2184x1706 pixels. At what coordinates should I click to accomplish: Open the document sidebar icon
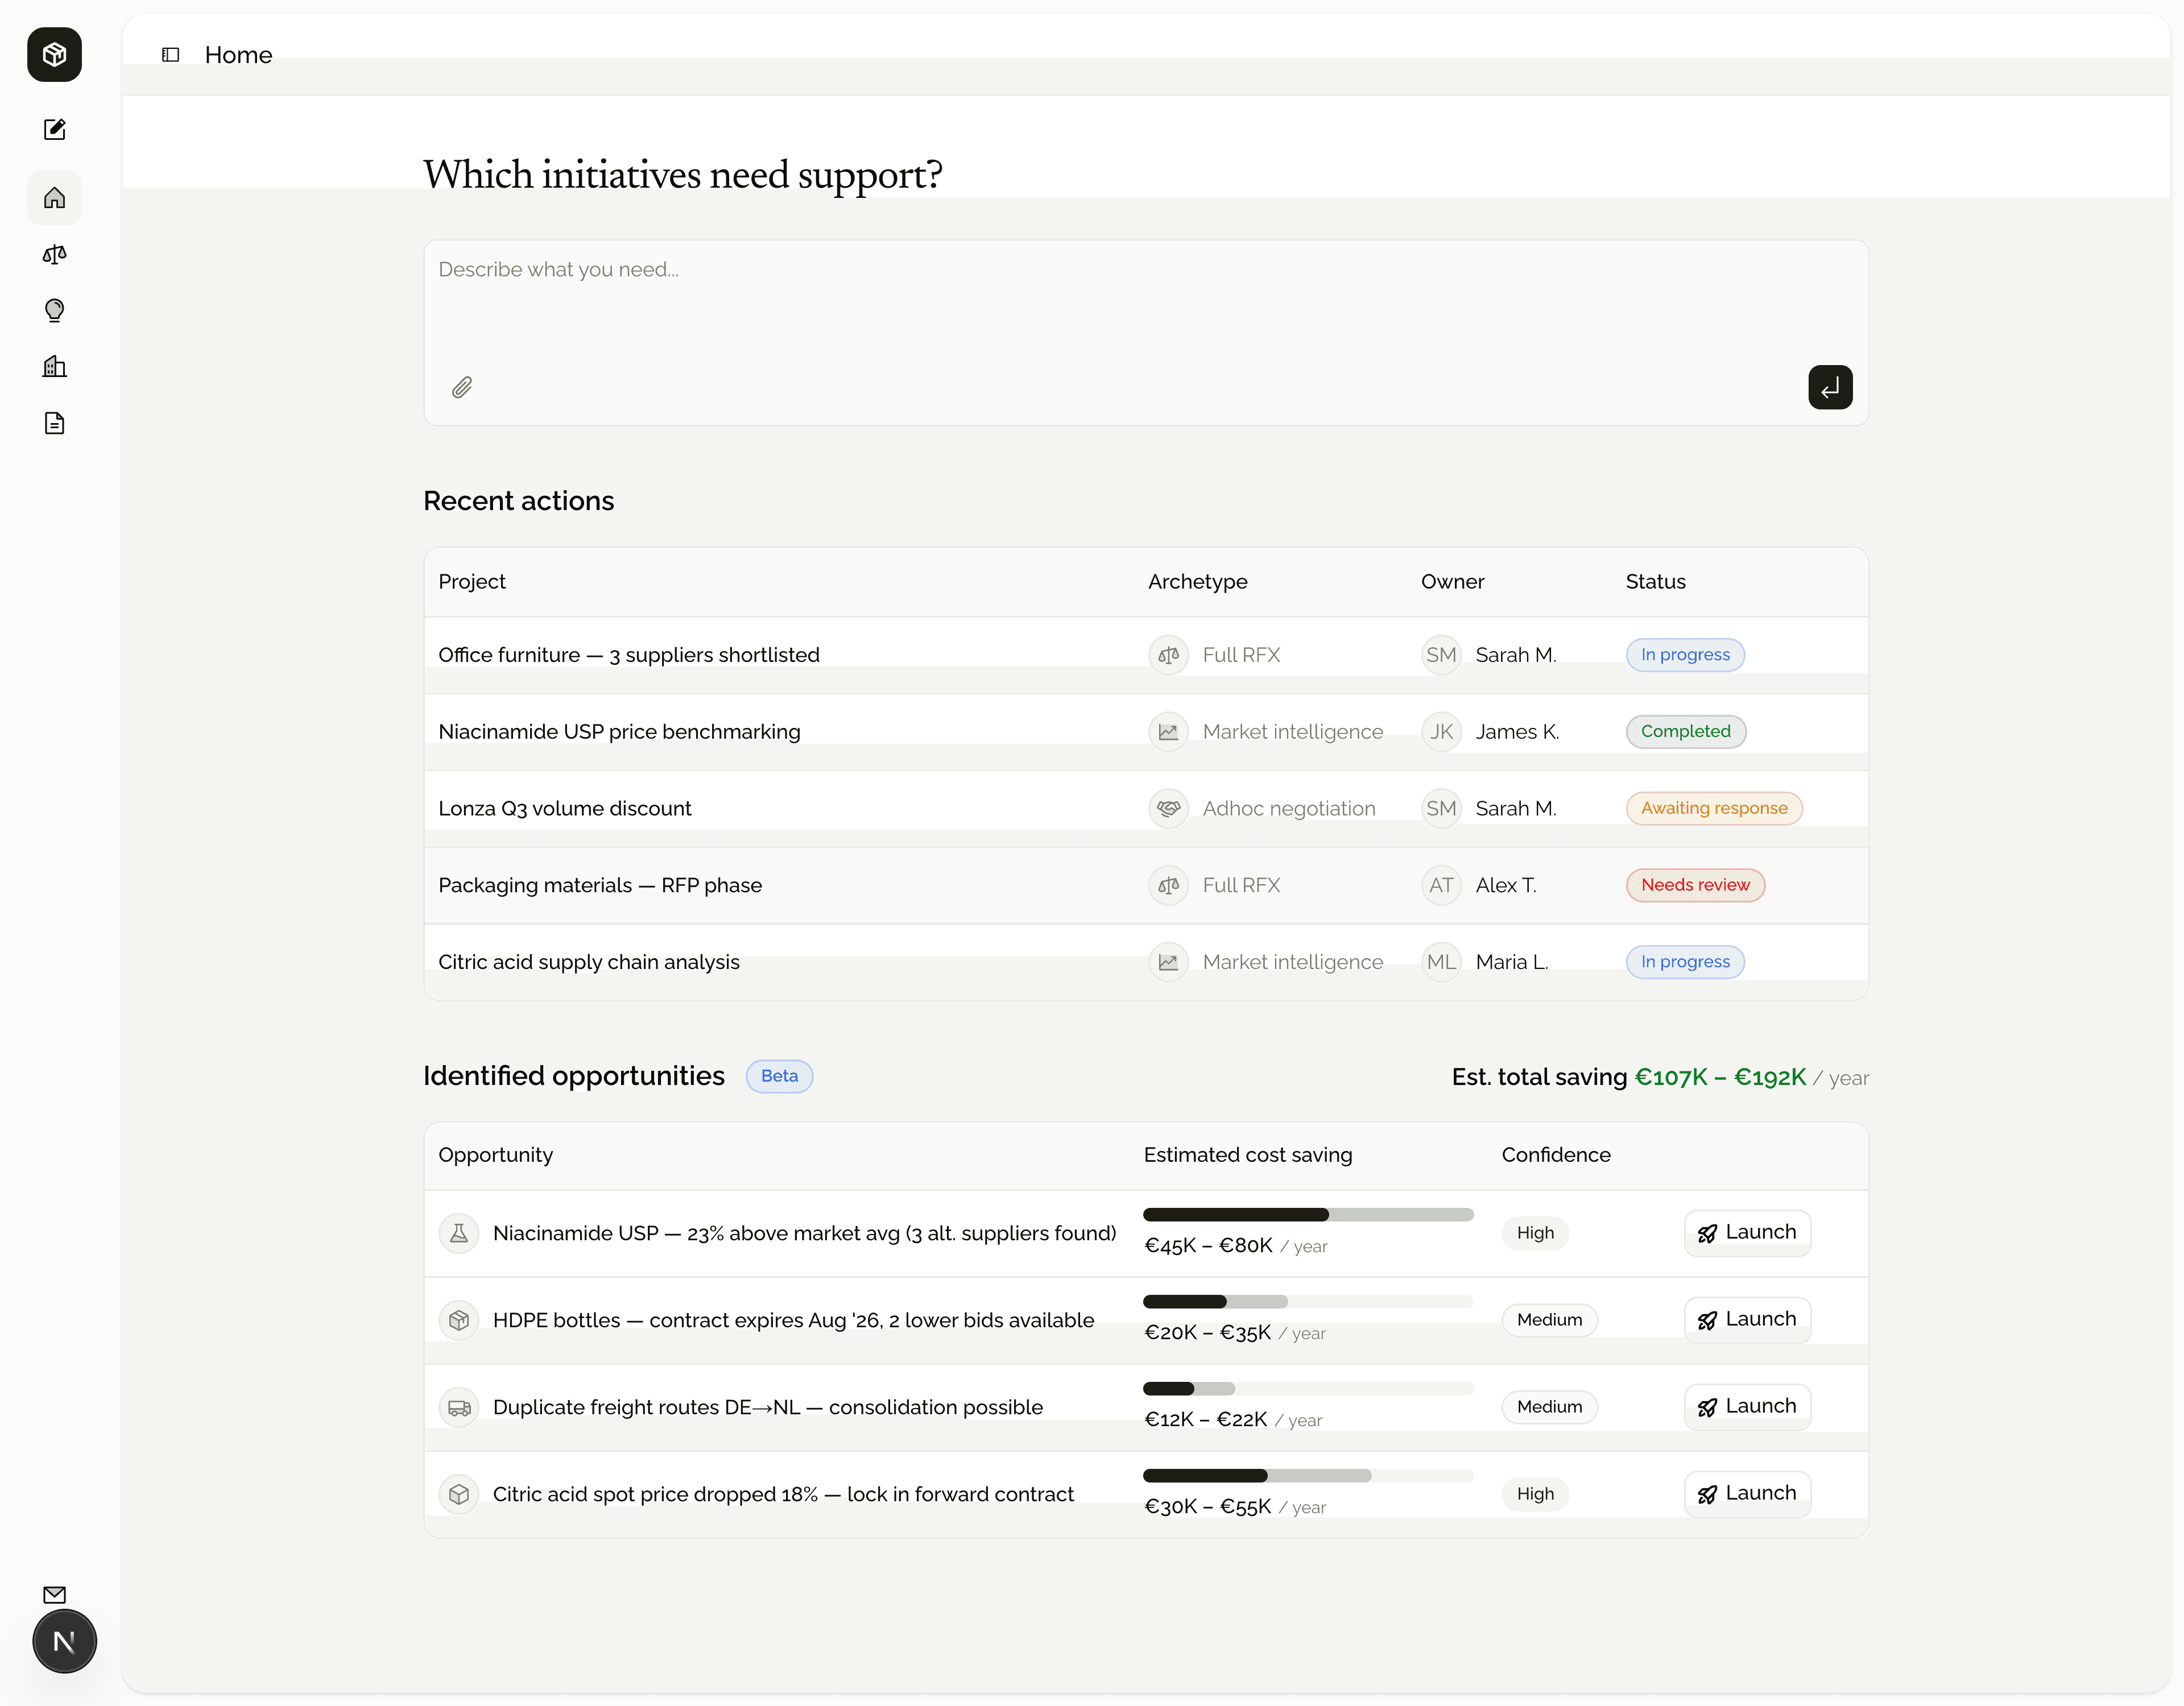[54, 423]
